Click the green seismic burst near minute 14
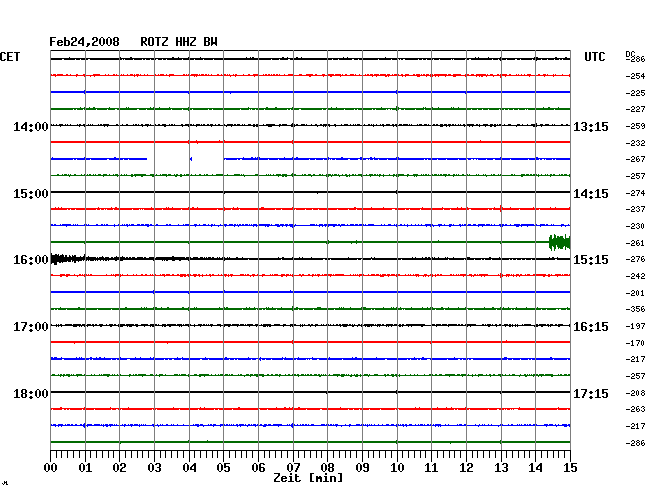 coord(560,242)
